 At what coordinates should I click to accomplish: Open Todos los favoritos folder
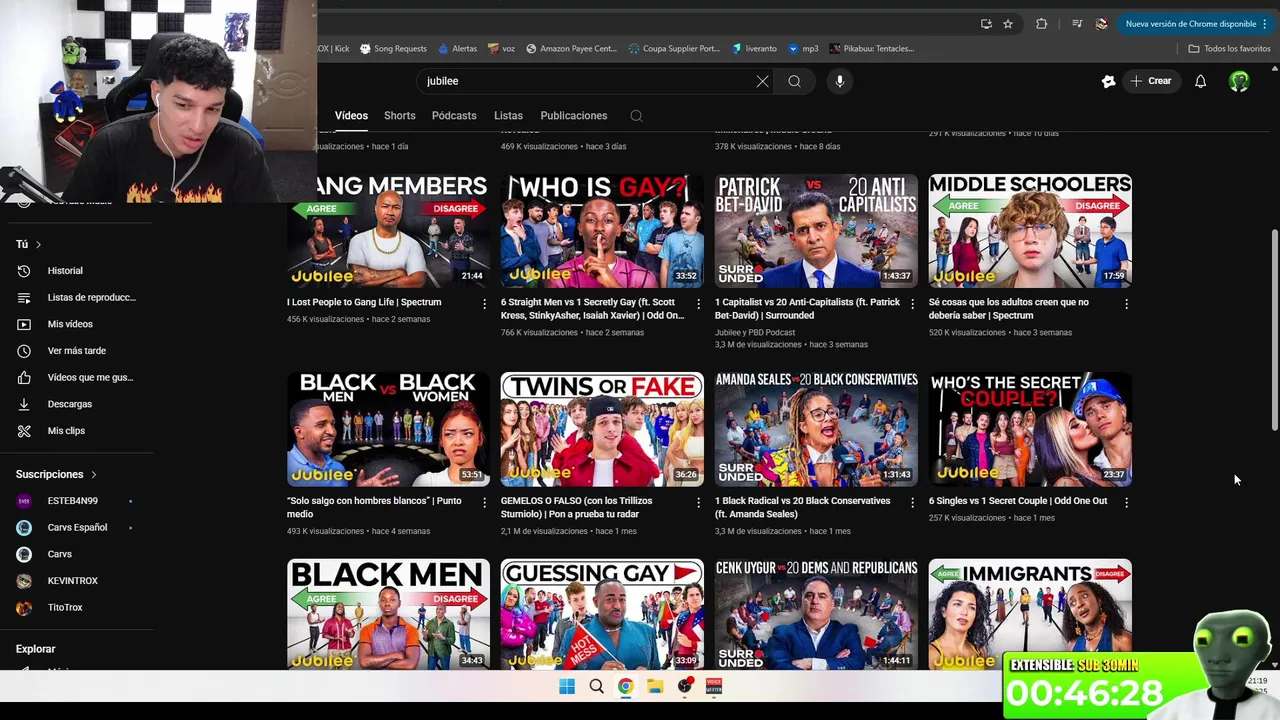click(x=1229, y=49)
